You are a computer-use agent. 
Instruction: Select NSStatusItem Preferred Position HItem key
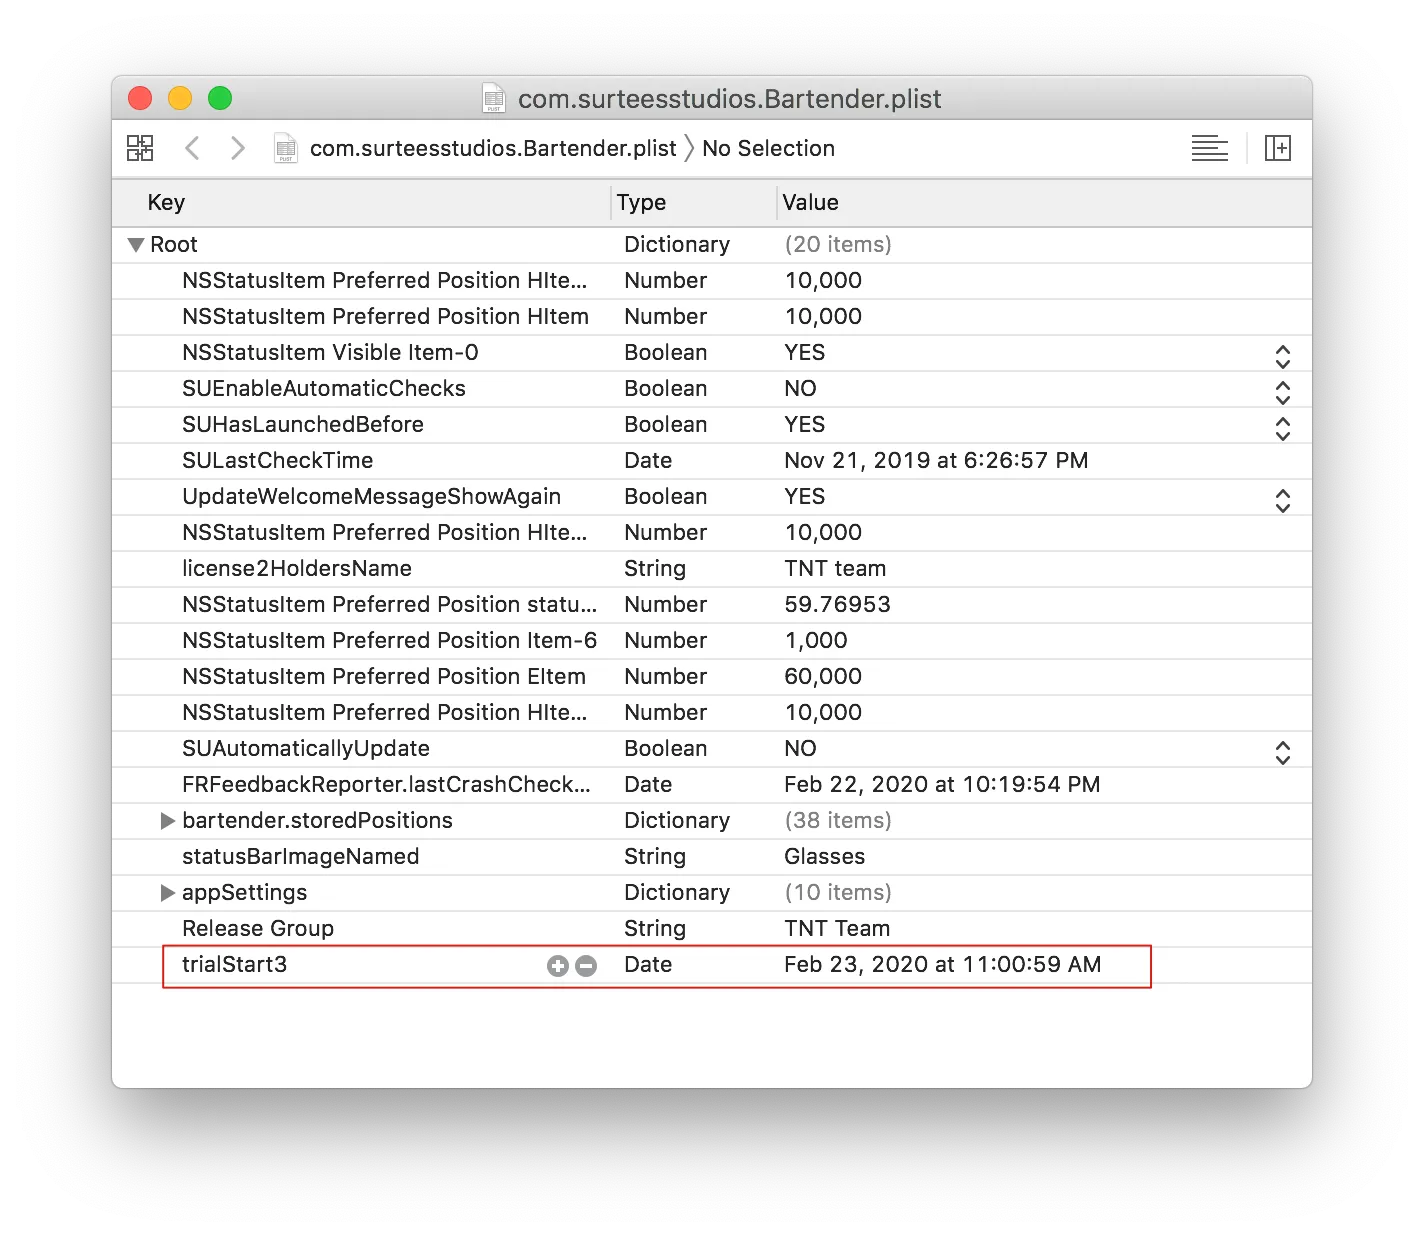pos(385,316)
